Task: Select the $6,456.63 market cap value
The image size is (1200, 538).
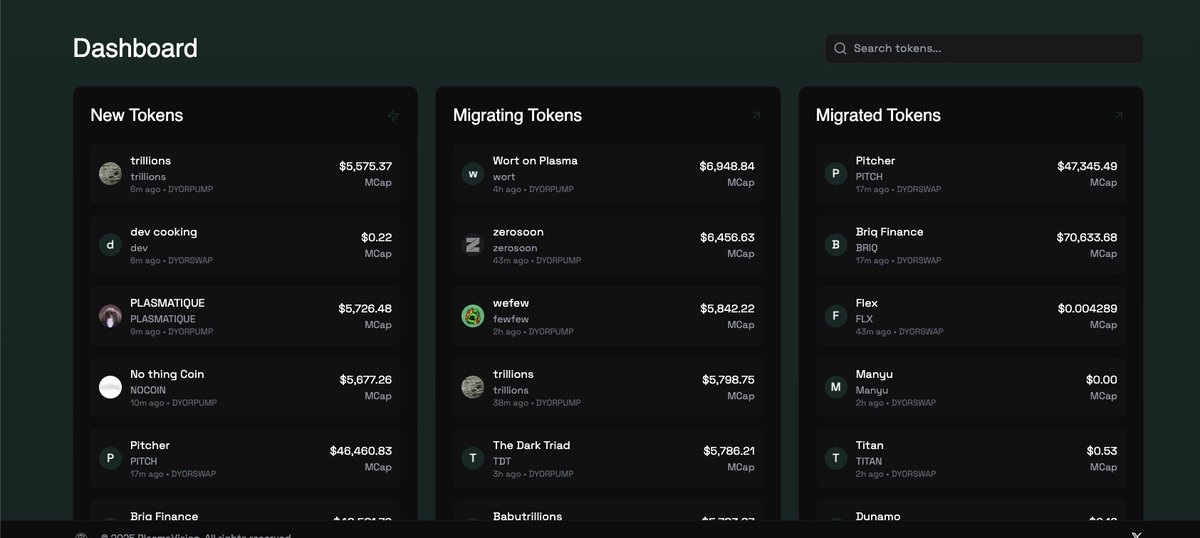Action: (727, 237)
